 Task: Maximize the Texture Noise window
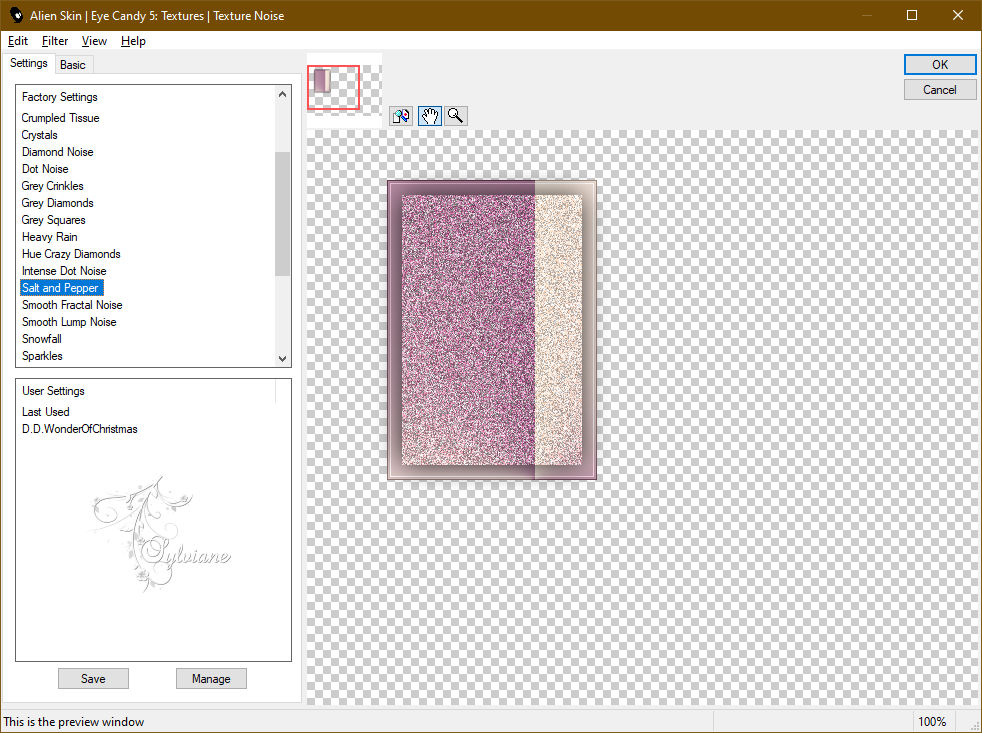(912, 15)
